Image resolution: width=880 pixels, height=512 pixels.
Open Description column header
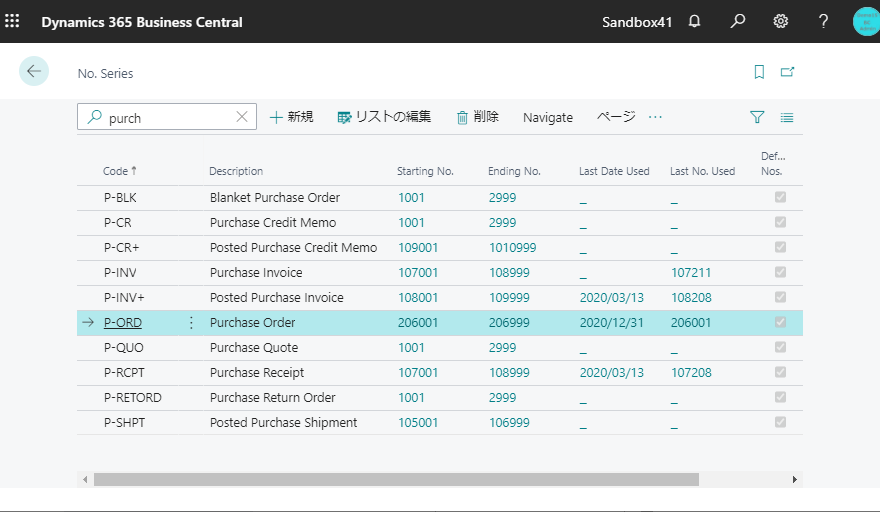[236, 171]
